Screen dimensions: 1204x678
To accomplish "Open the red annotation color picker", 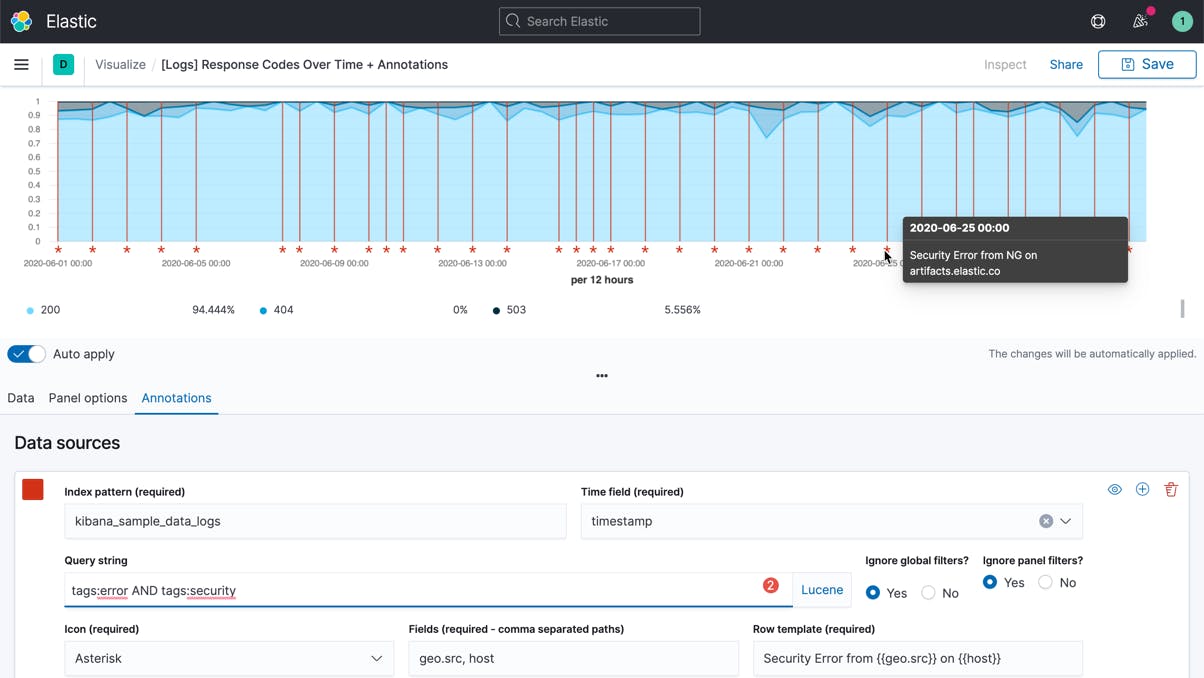I will (x=33, y=489).
